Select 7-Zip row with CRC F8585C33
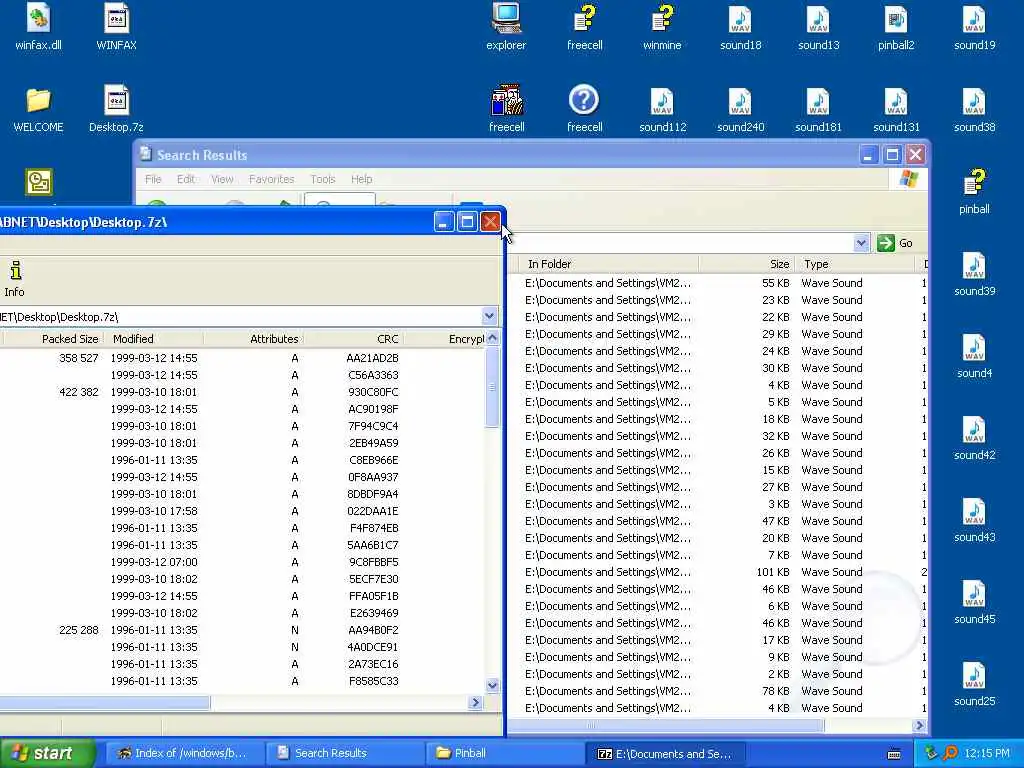 (x=242, y=681)
